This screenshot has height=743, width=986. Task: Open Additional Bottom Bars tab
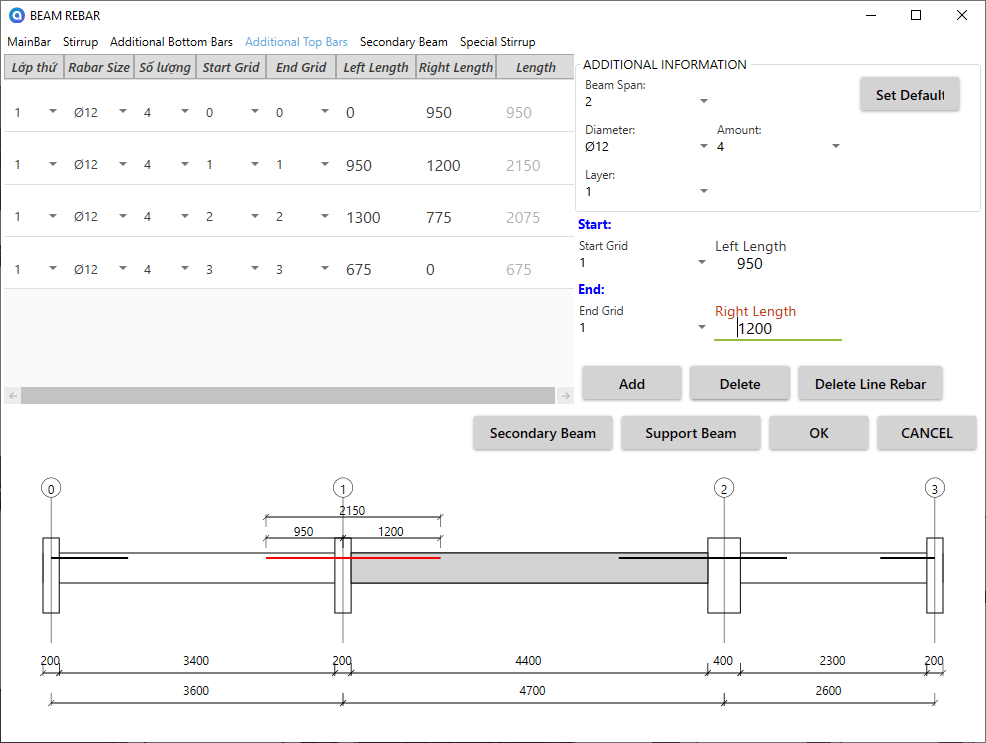[x=171, y=42]
